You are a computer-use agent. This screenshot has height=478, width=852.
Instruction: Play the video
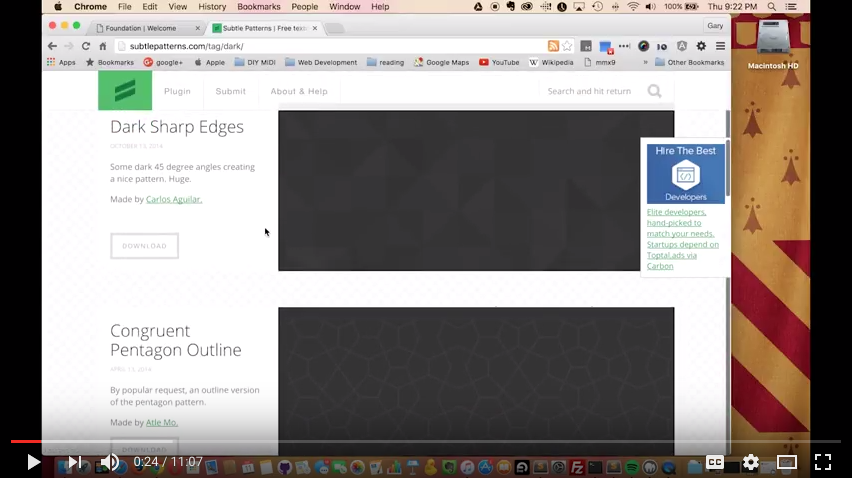33,462
